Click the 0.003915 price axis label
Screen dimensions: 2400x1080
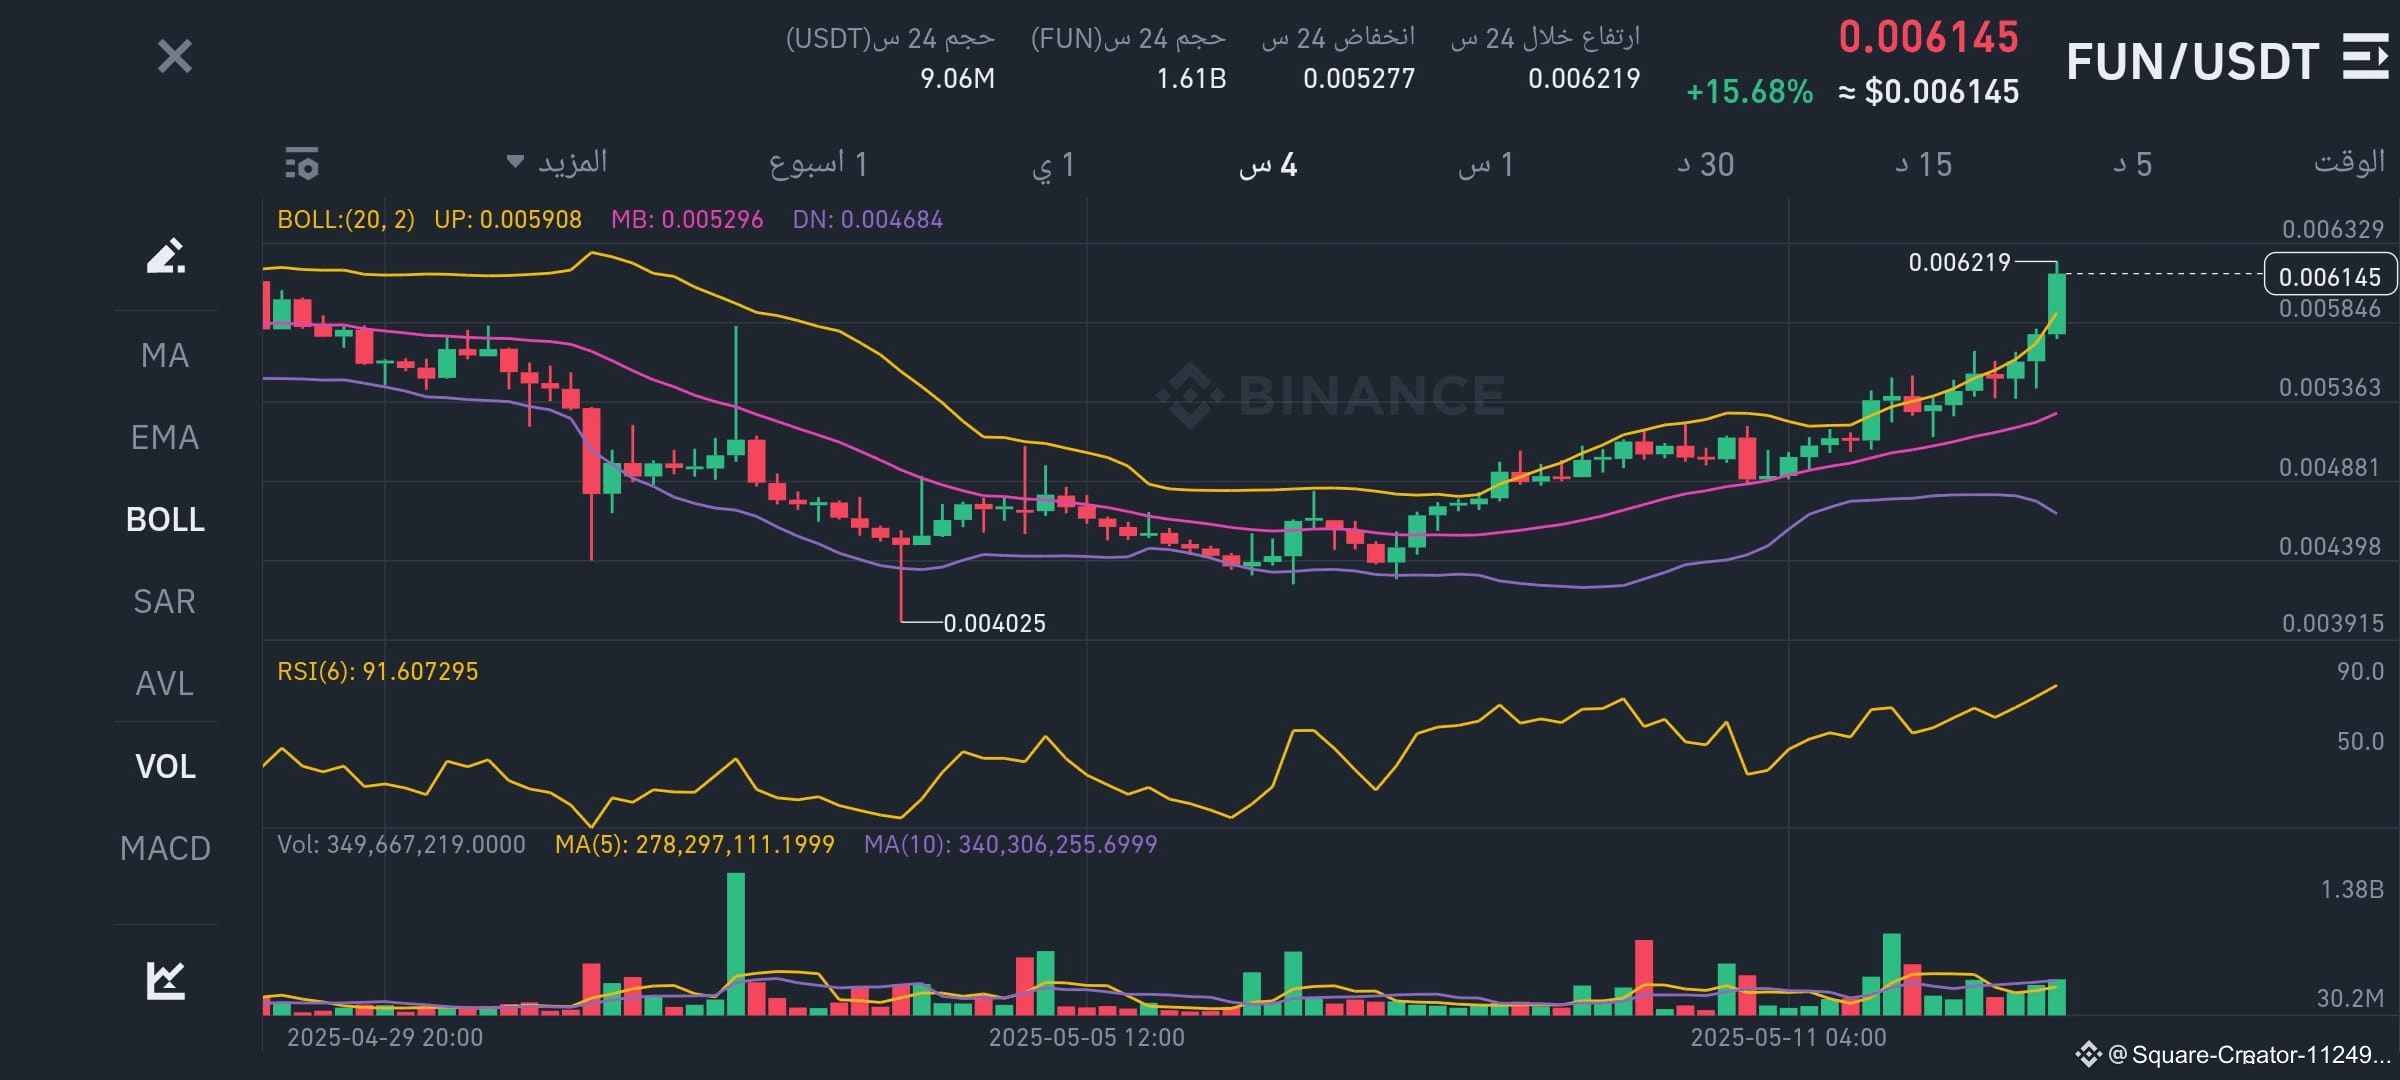pos(2332,623)
